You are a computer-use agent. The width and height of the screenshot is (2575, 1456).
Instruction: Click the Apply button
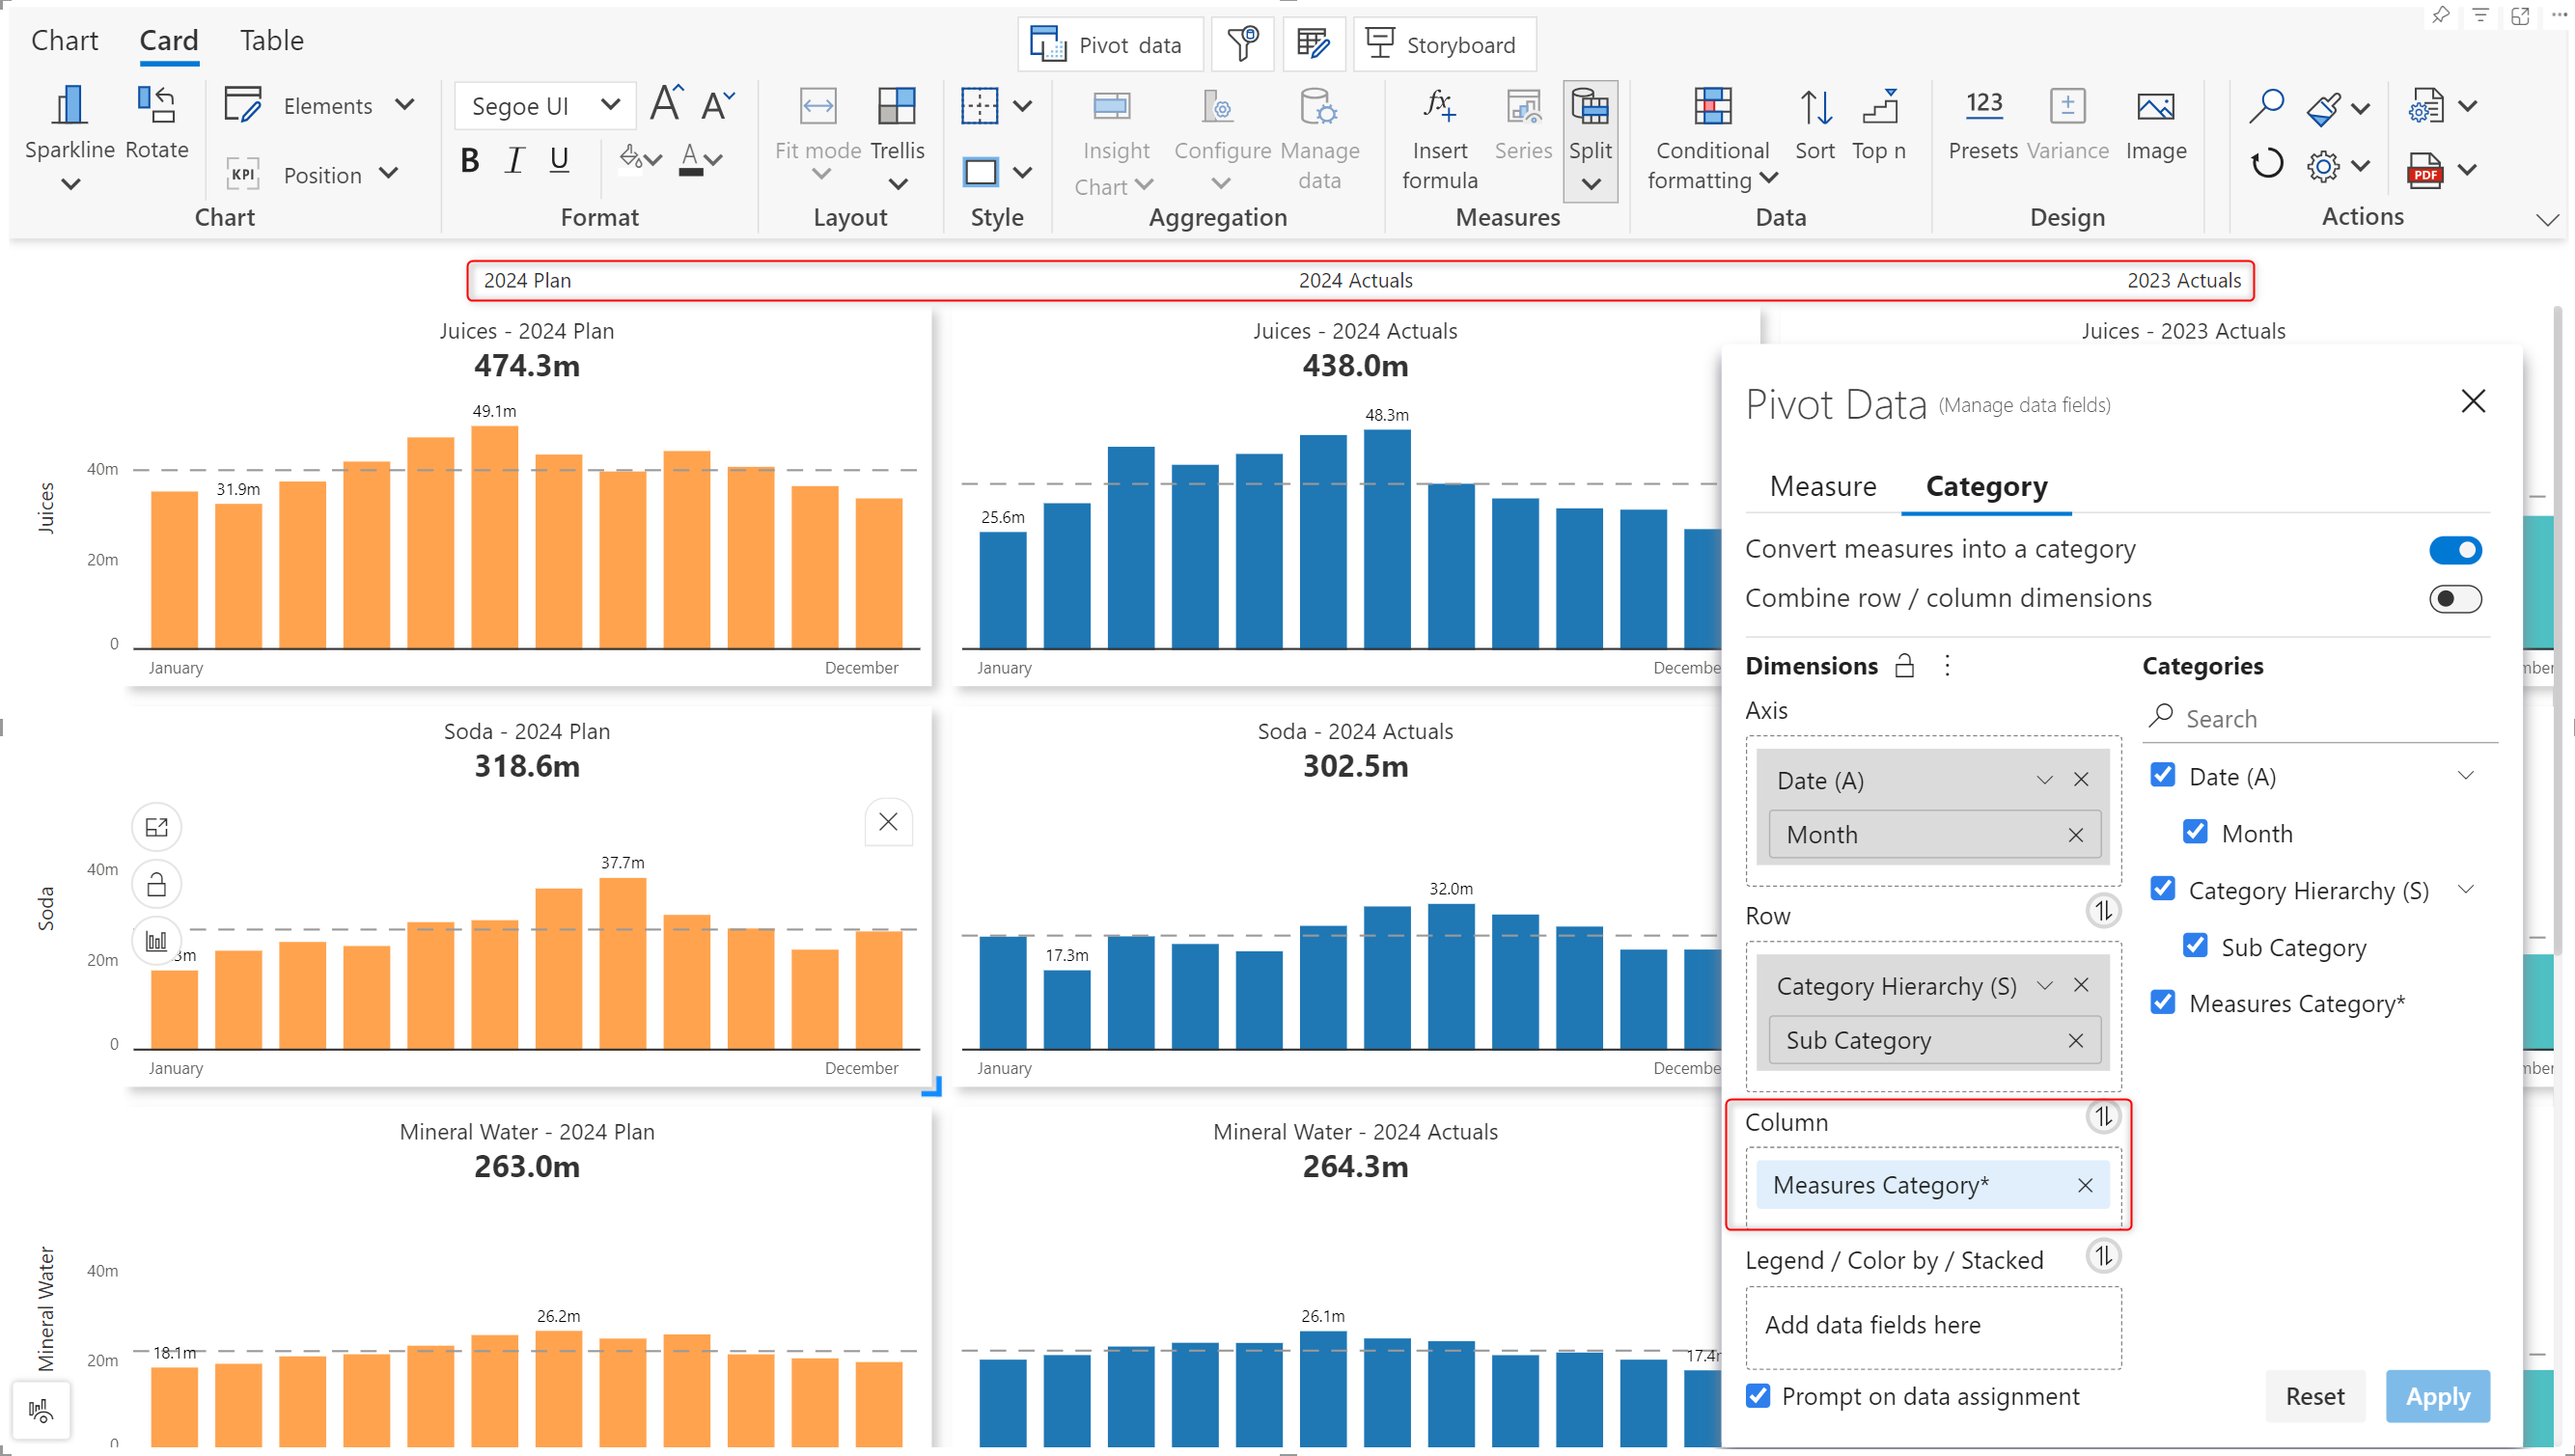point(2437,1396)
